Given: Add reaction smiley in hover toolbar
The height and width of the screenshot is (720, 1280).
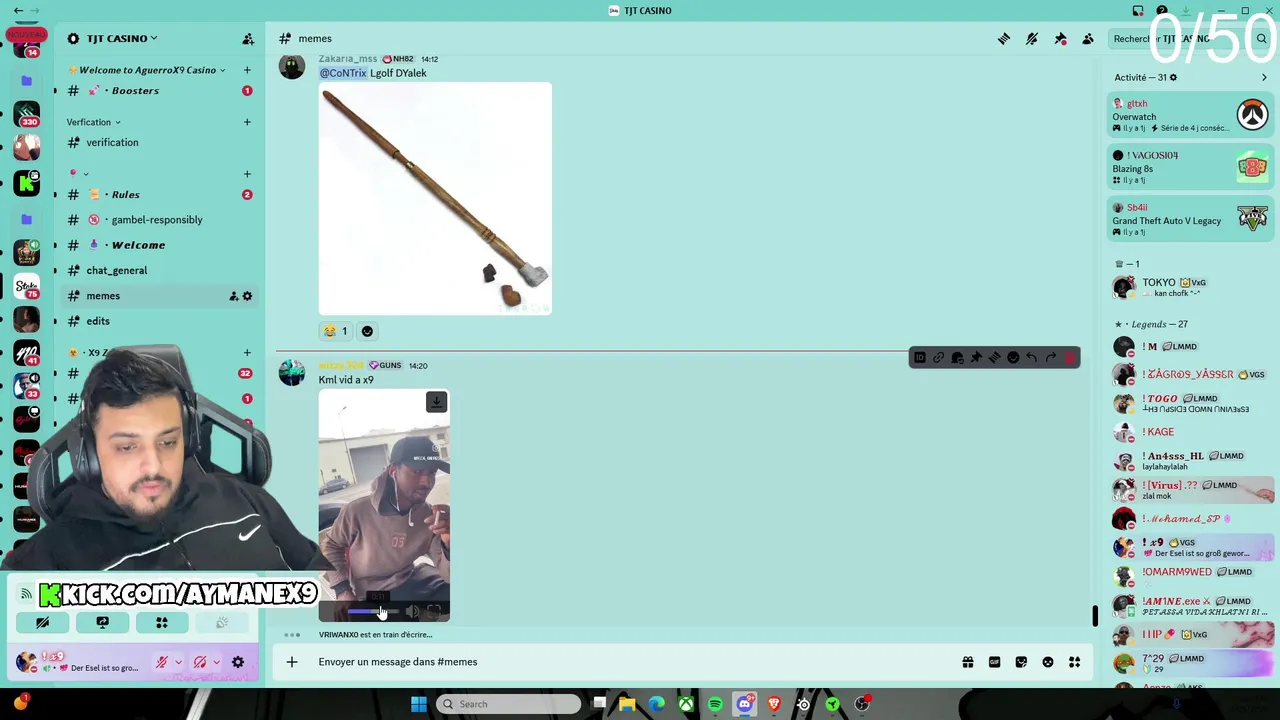Looking at the screenshot, I should coord(1013,358).
